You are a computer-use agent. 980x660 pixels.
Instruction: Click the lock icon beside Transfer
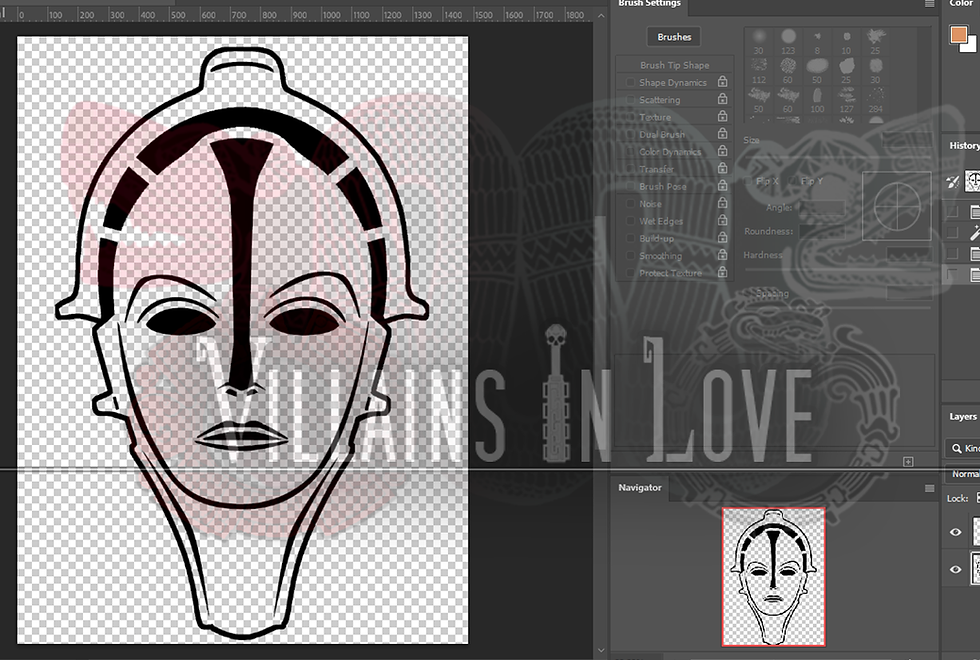(x=722, y=168)
